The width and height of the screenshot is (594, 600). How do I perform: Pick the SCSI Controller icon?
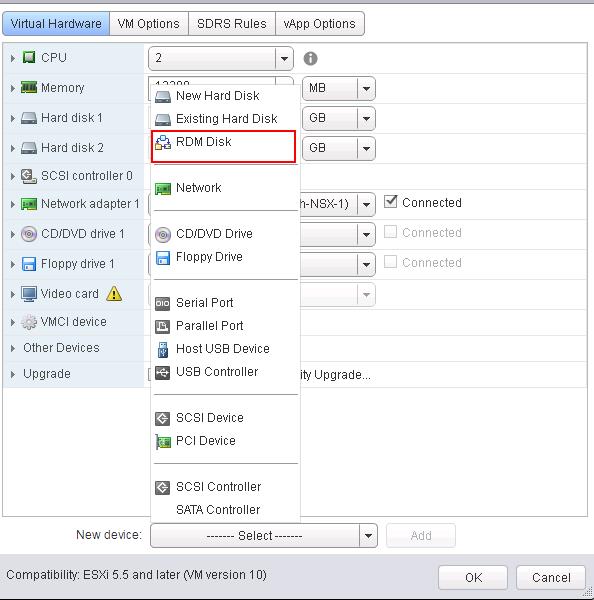pyautogui.click(x=162, y=488)
